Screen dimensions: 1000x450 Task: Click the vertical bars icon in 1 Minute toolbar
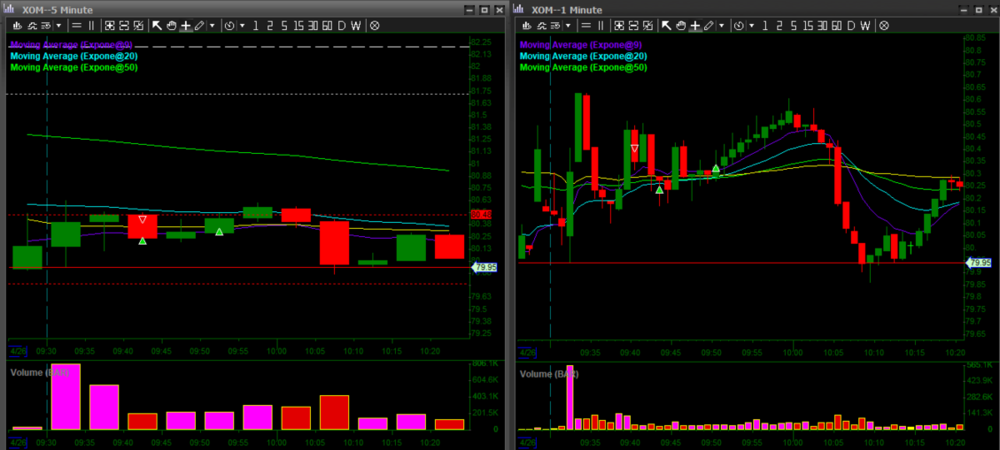click(x=600, y=25)
